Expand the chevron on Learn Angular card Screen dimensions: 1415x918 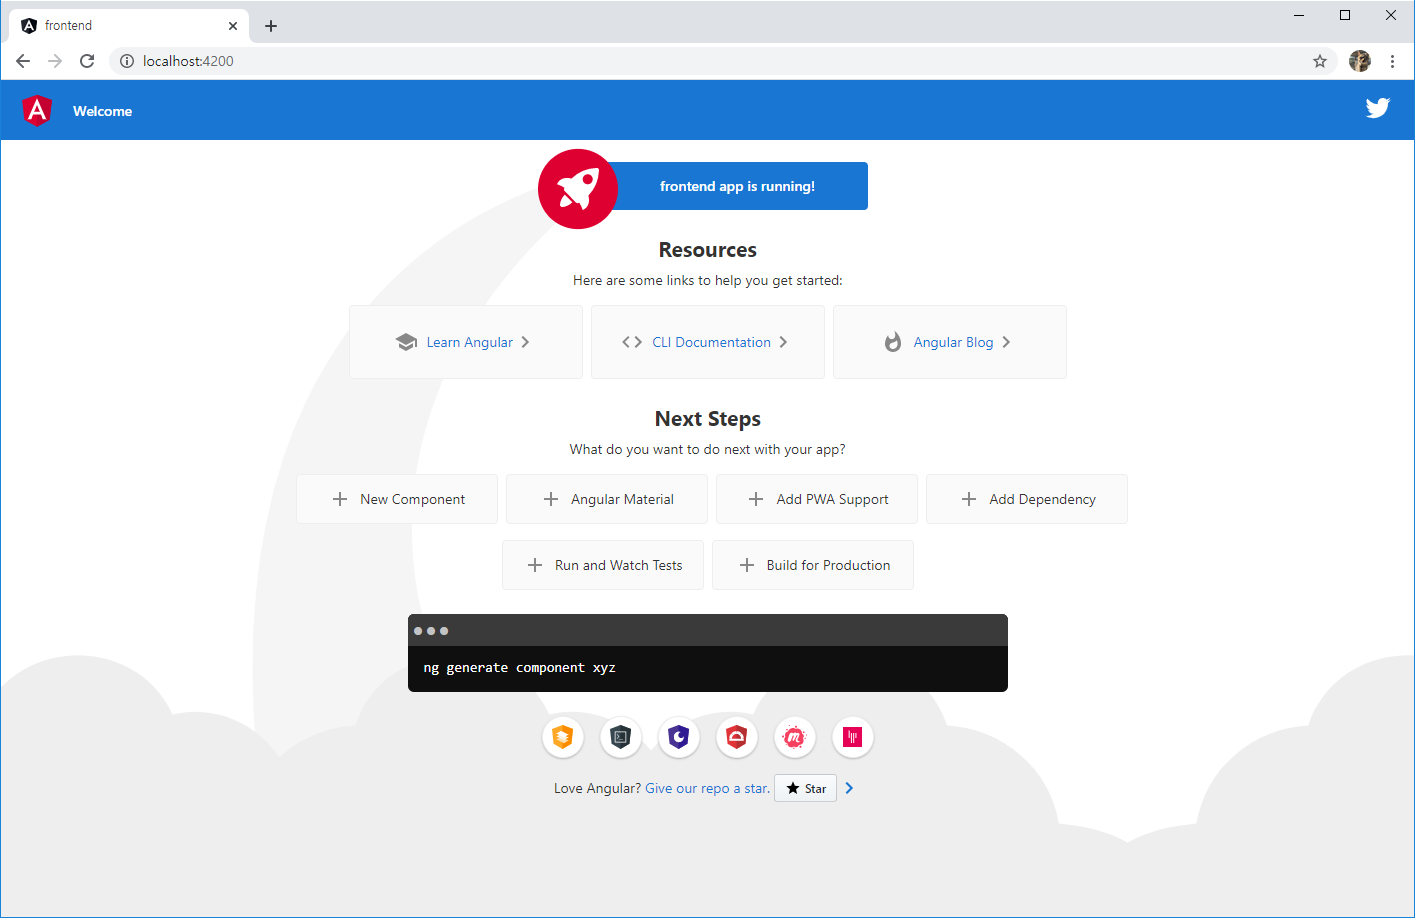(525, 342)
